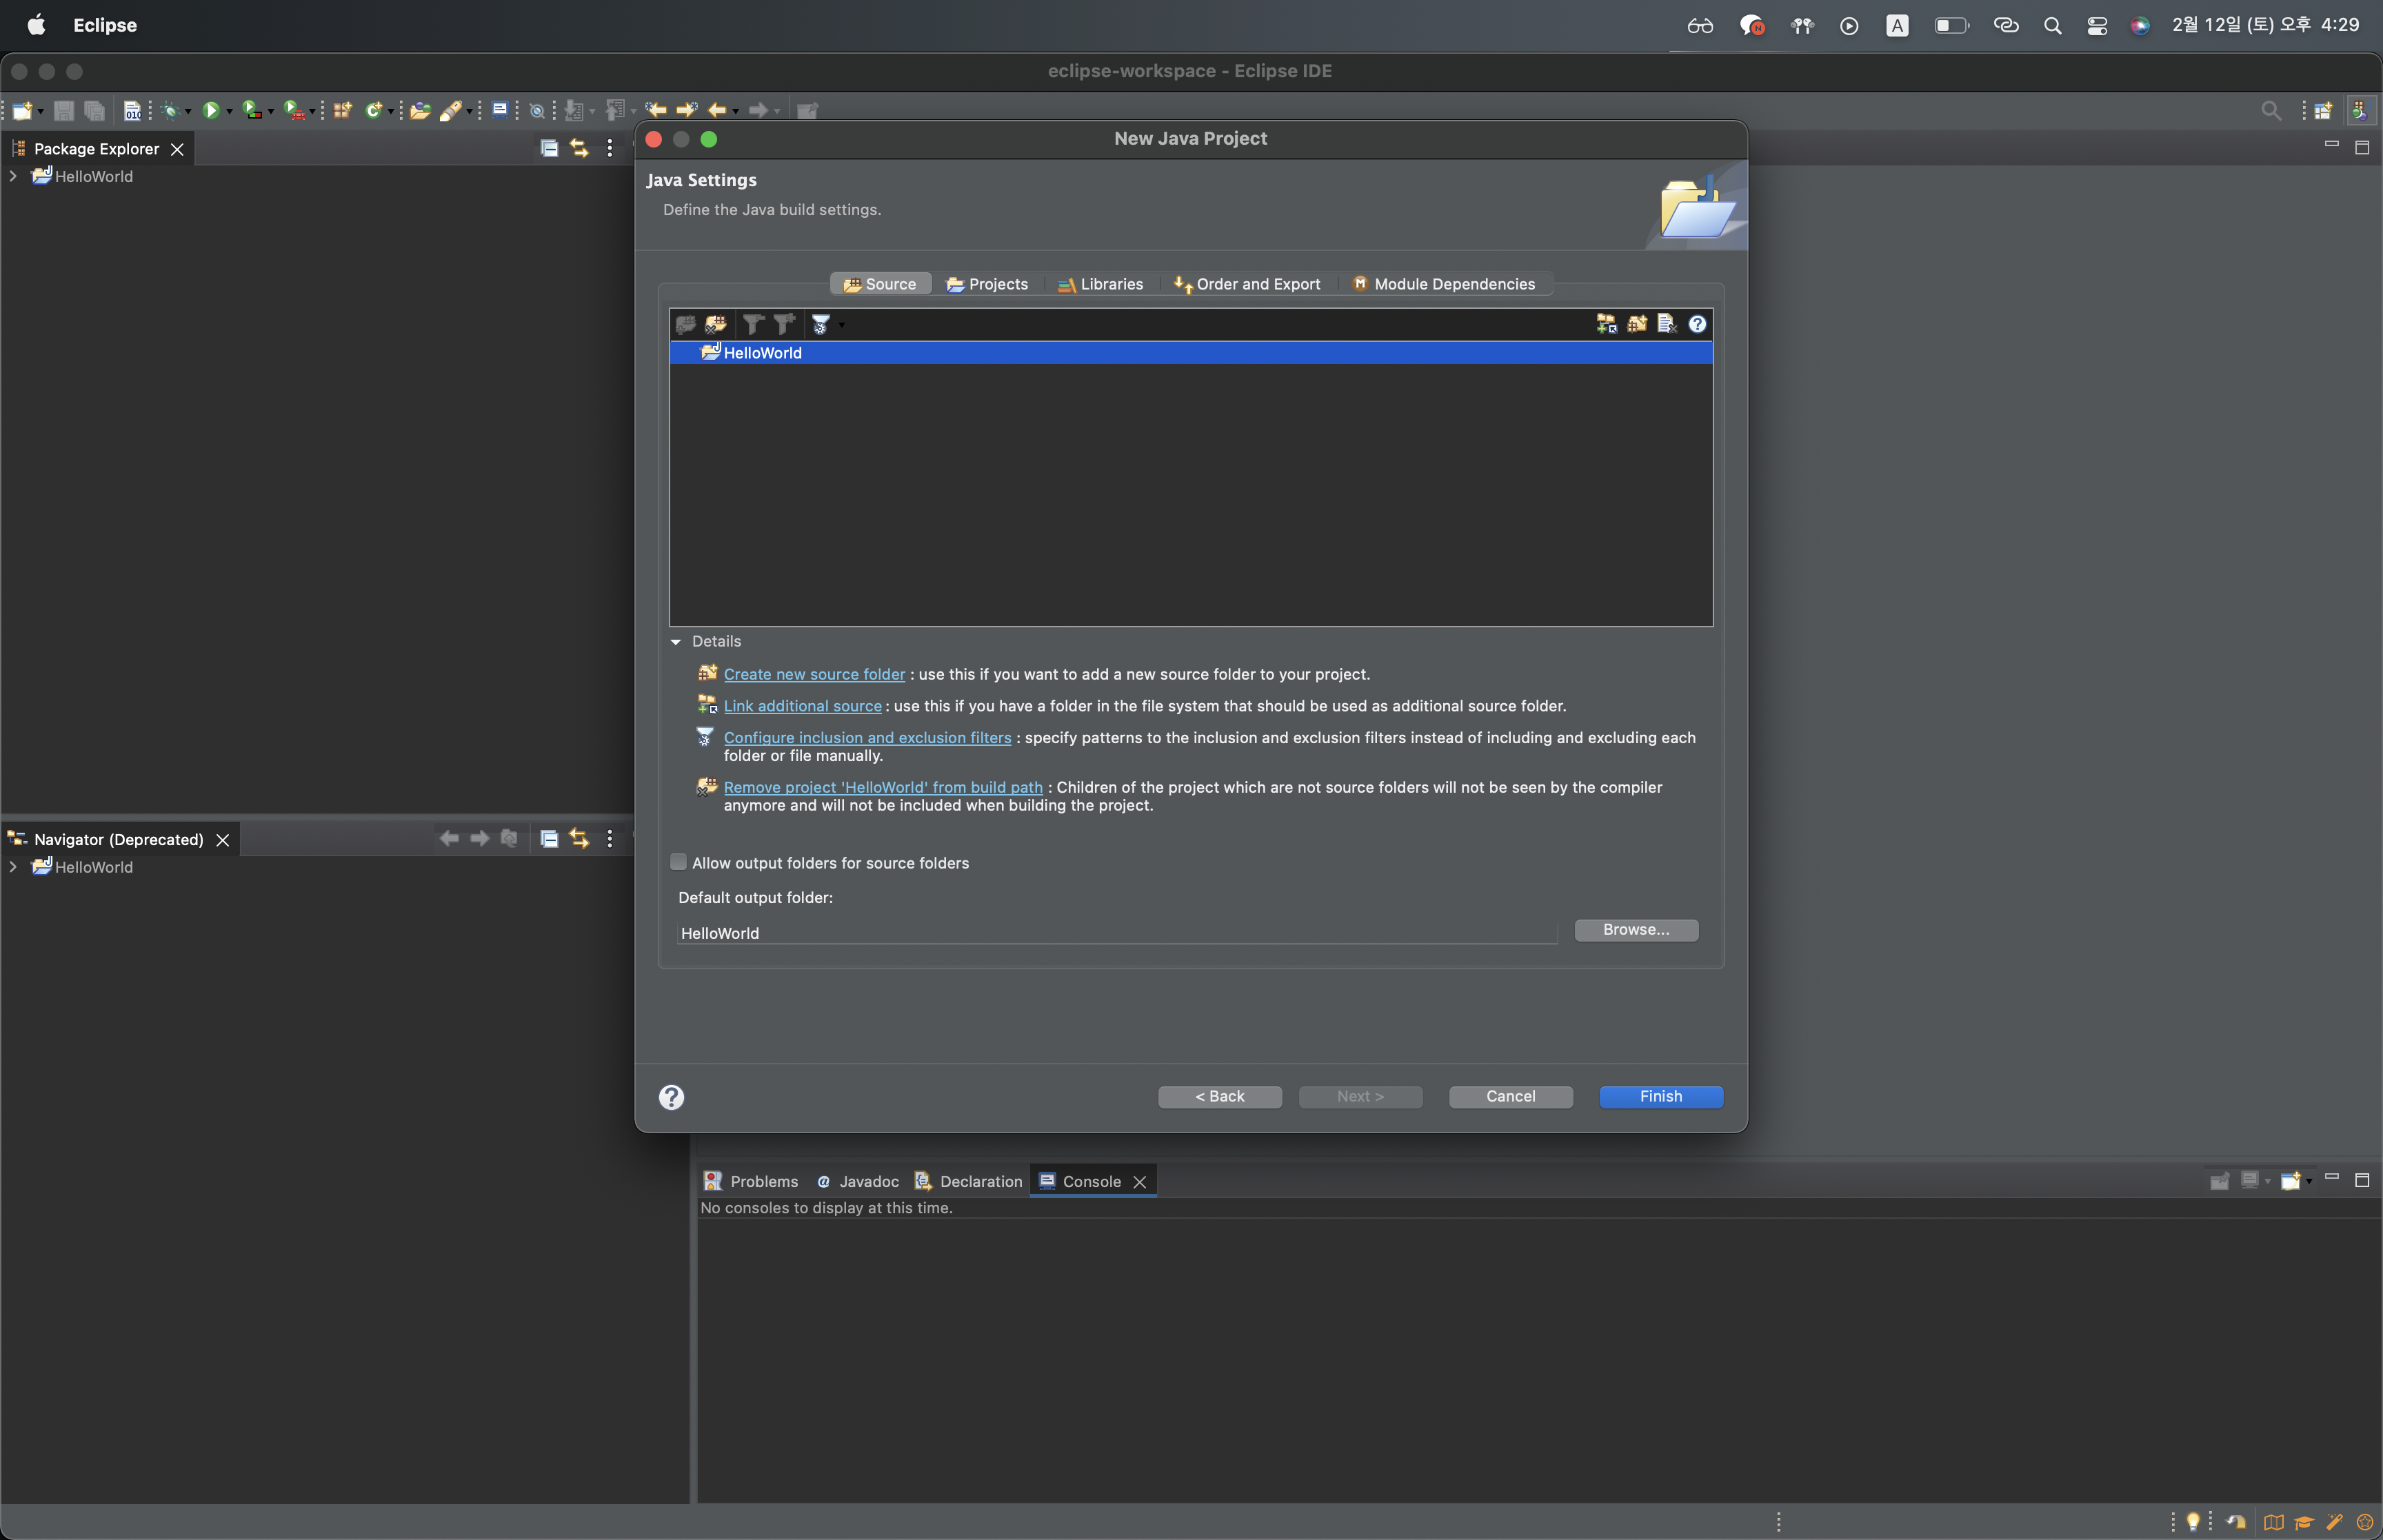Open dropdown arrow next to New wizard icon

pyautogui.click(x=40, y=111)
